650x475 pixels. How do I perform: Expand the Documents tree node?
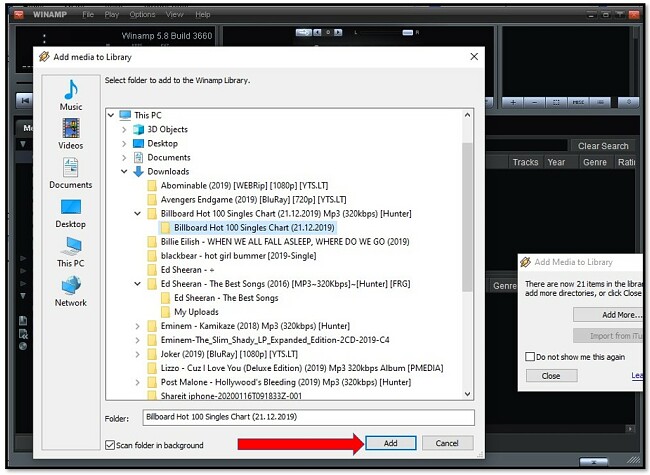click(124, 158)
